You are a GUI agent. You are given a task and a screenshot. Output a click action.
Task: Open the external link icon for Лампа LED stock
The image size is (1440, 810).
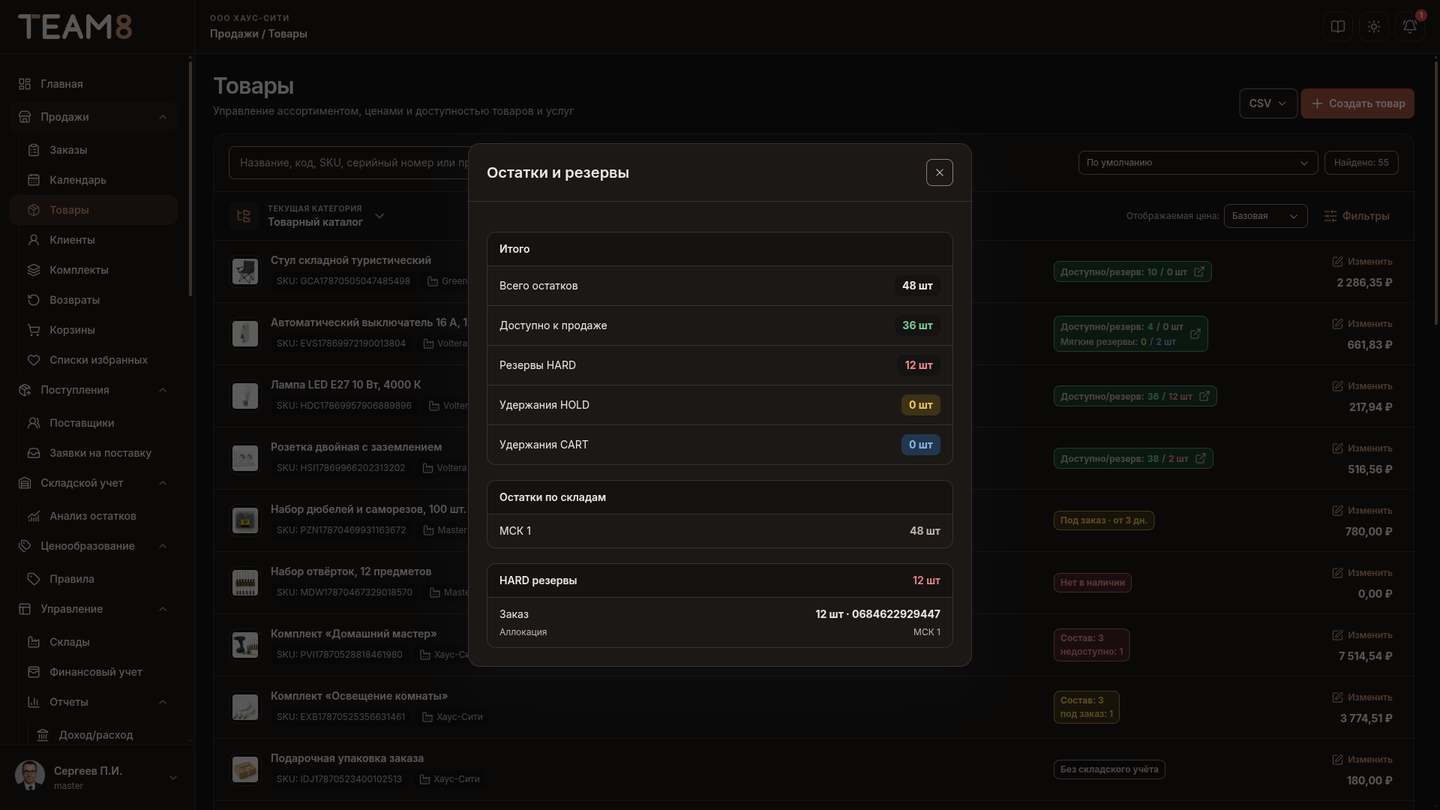click(x=1204, y=396)
